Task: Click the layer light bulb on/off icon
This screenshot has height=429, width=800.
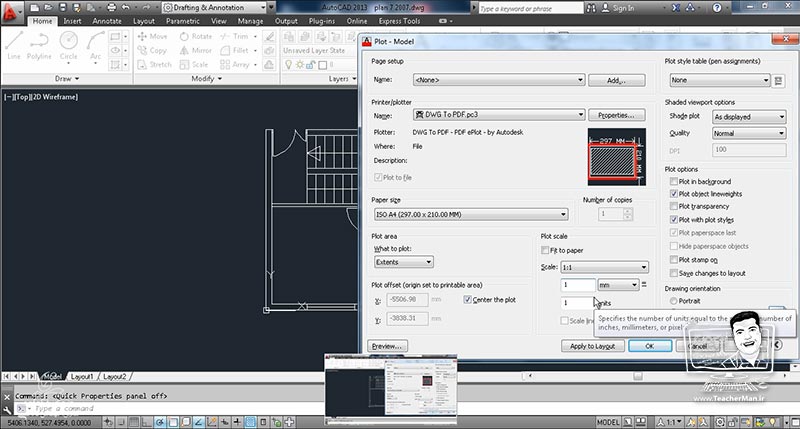Action: pos(288,65)
